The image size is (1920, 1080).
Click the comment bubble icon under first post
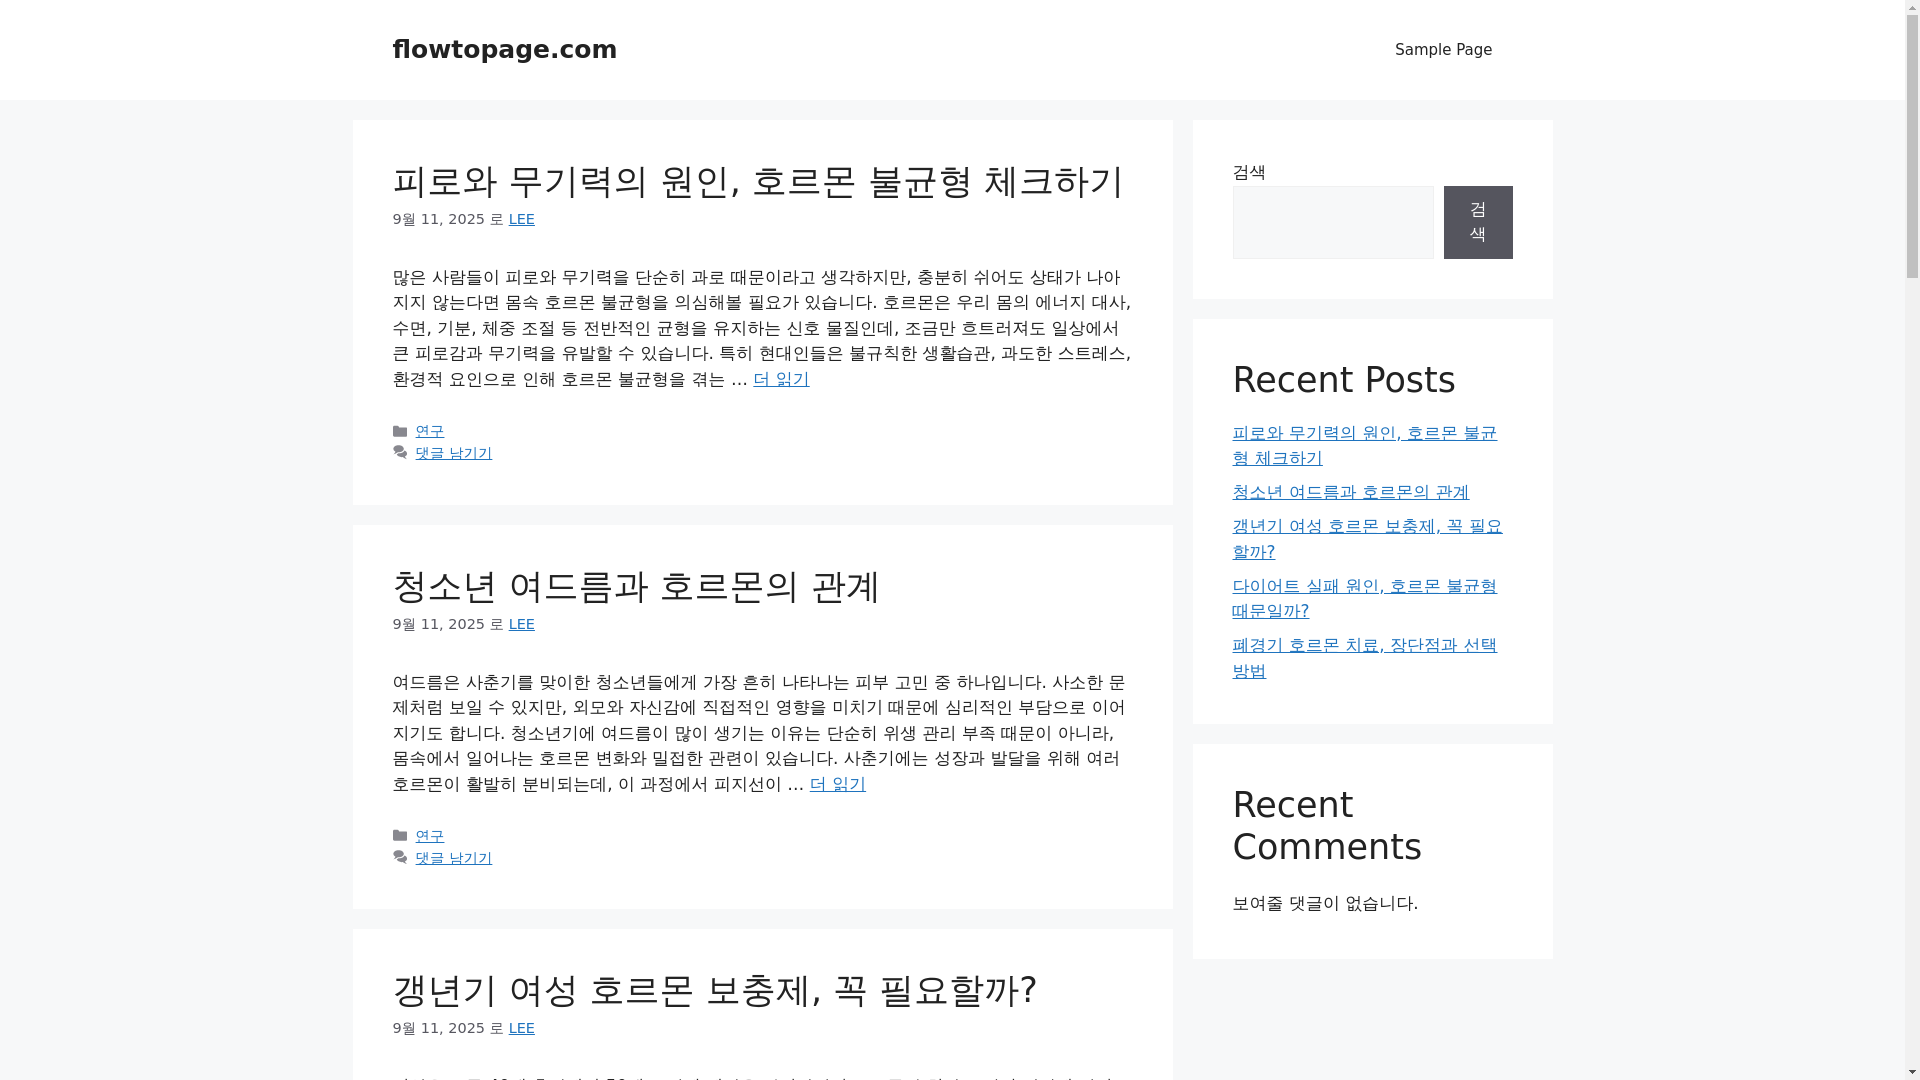point(400,453)
